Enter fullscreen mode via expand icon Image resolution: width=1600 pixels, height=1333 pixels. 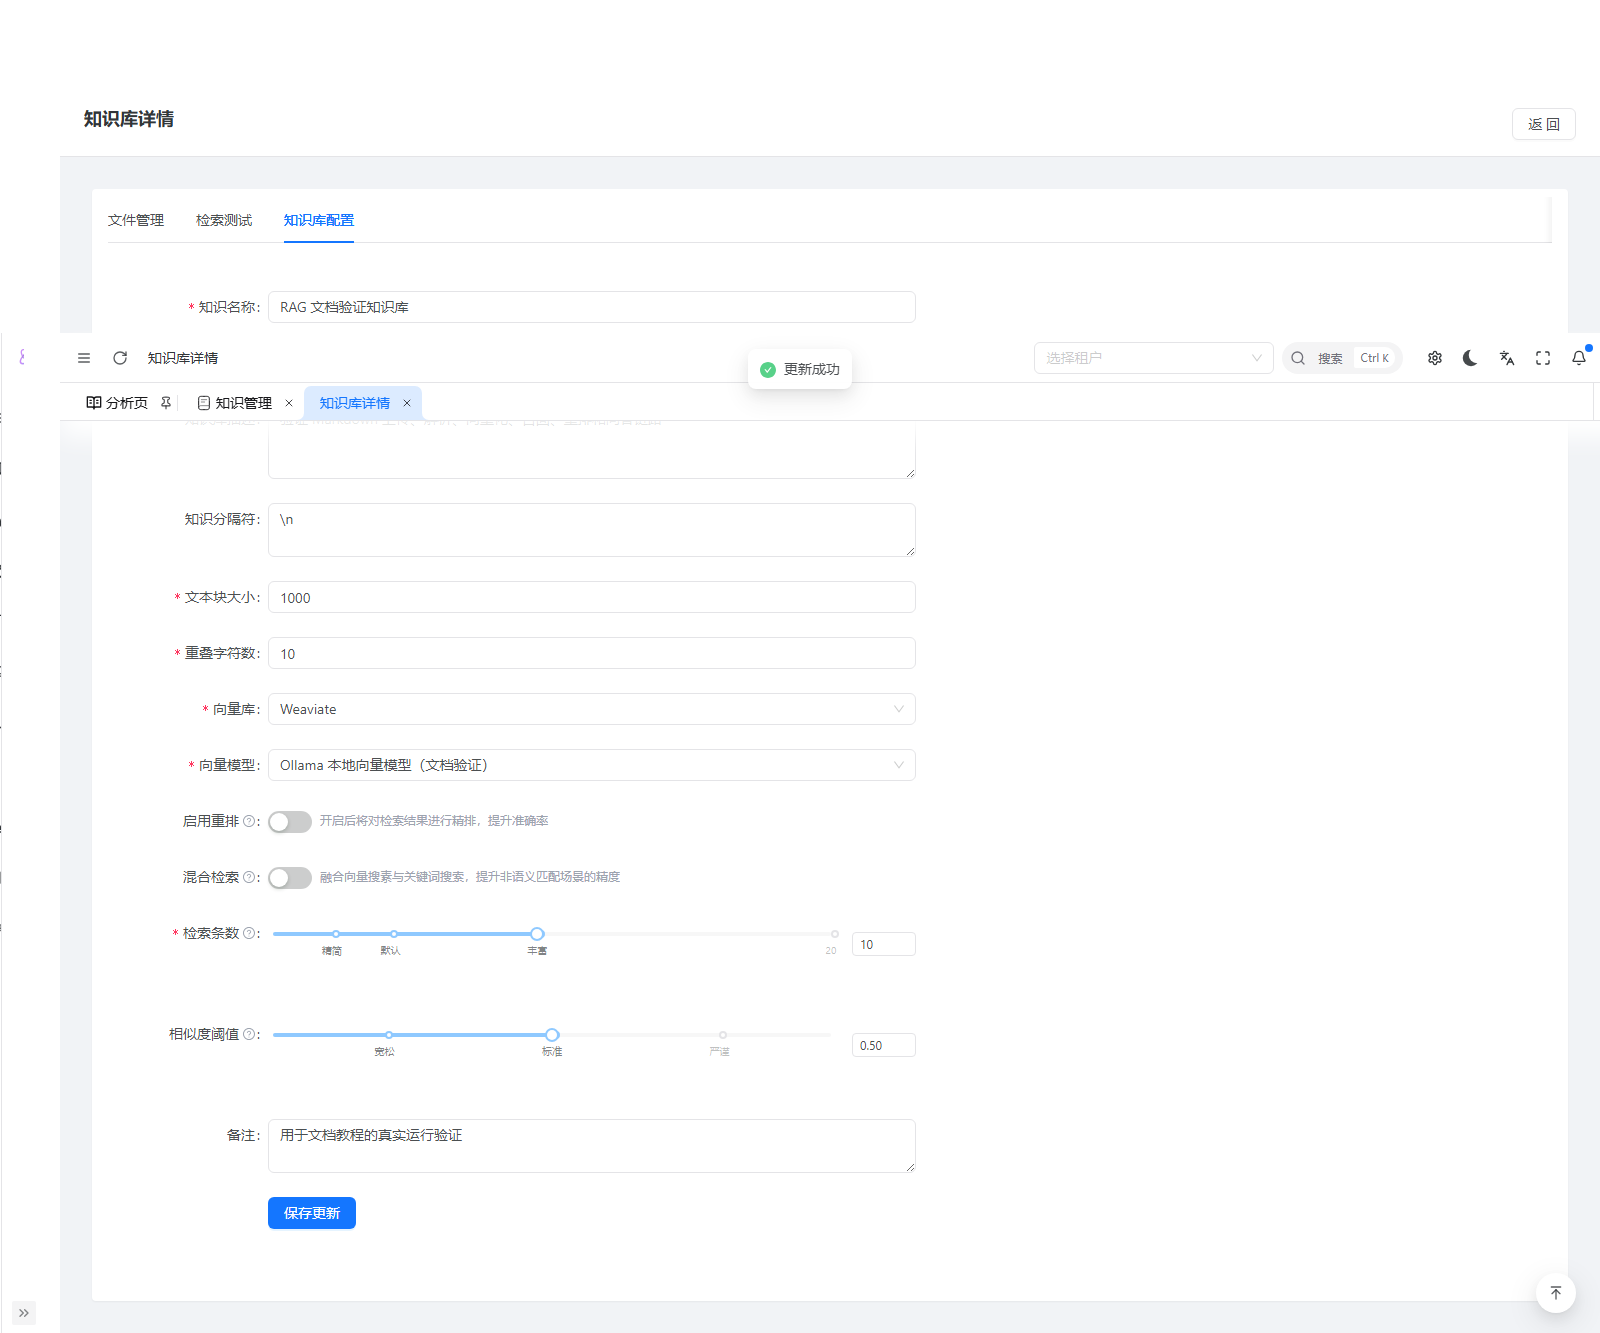tap(1543, 358)
